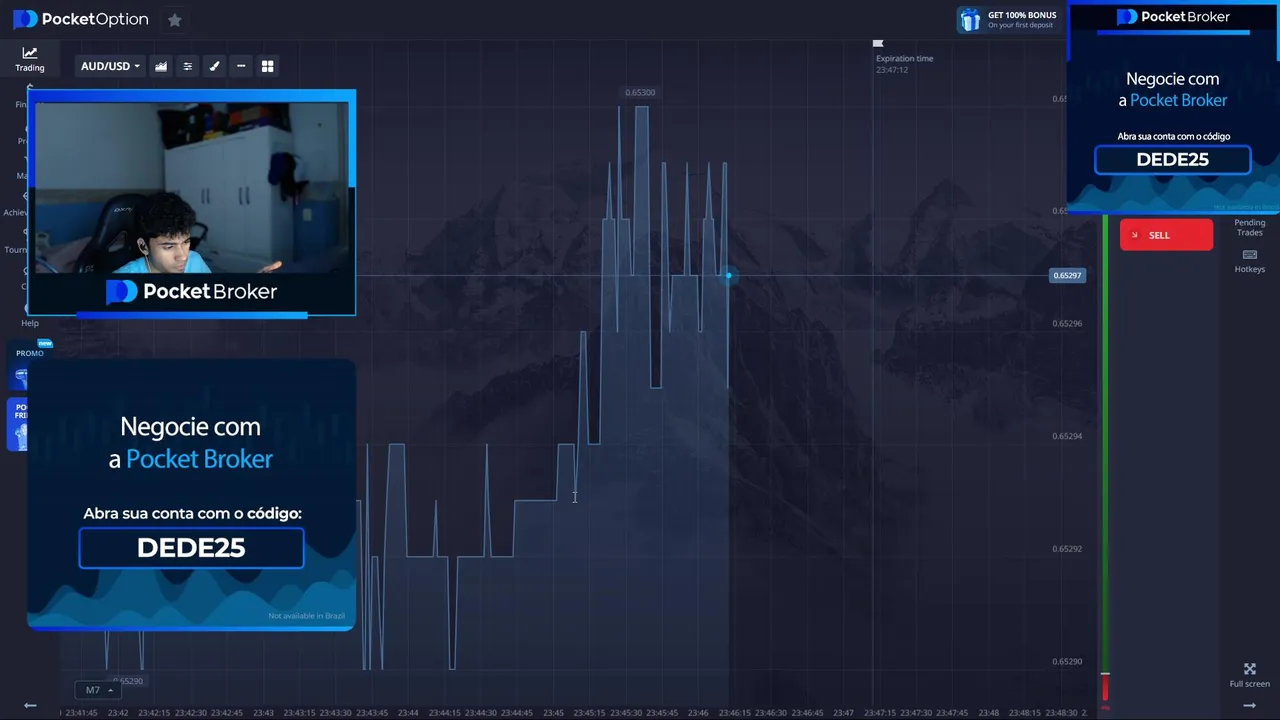
Task: Click the PocketOption logo
Action: click(x=80, y=19)
